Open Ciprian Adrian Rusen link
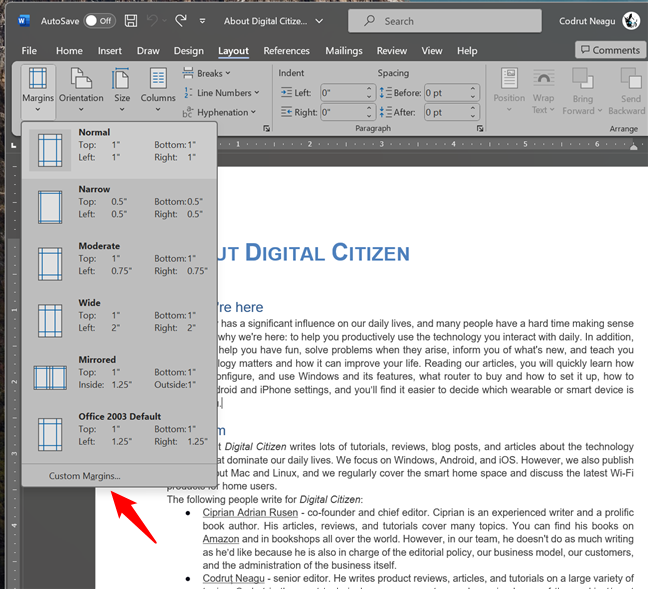Image resolution: width=648 pixels, height=589 pixels. 250,513
